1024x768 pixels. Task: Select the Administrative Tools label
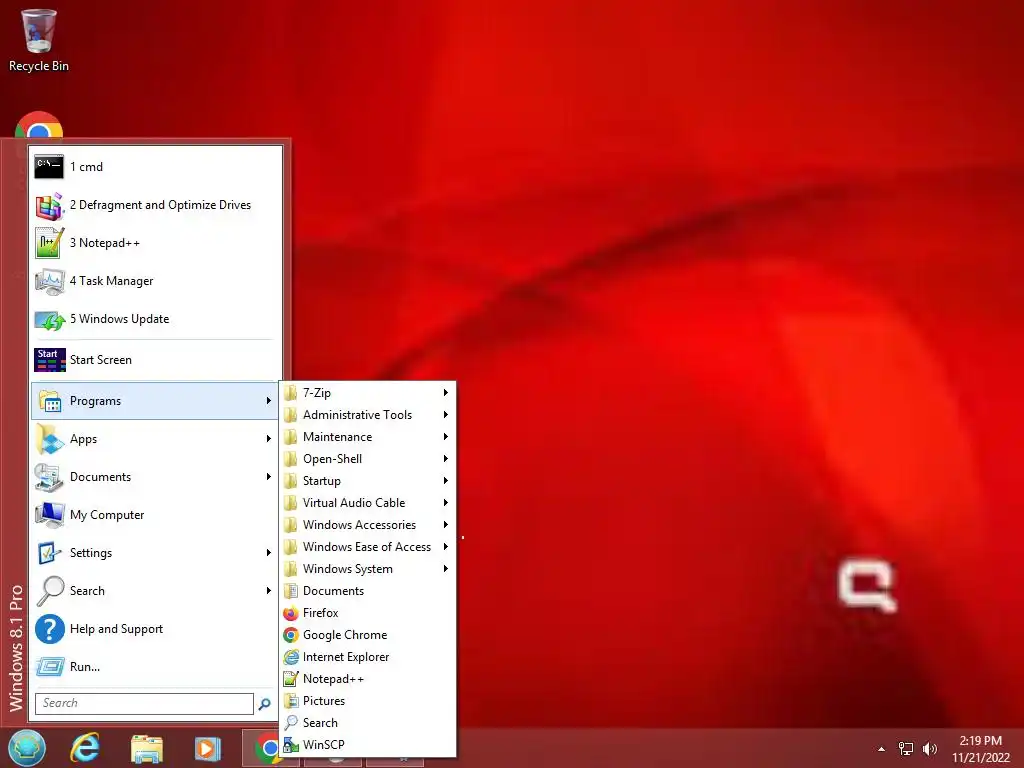click(x=357, y=415)
